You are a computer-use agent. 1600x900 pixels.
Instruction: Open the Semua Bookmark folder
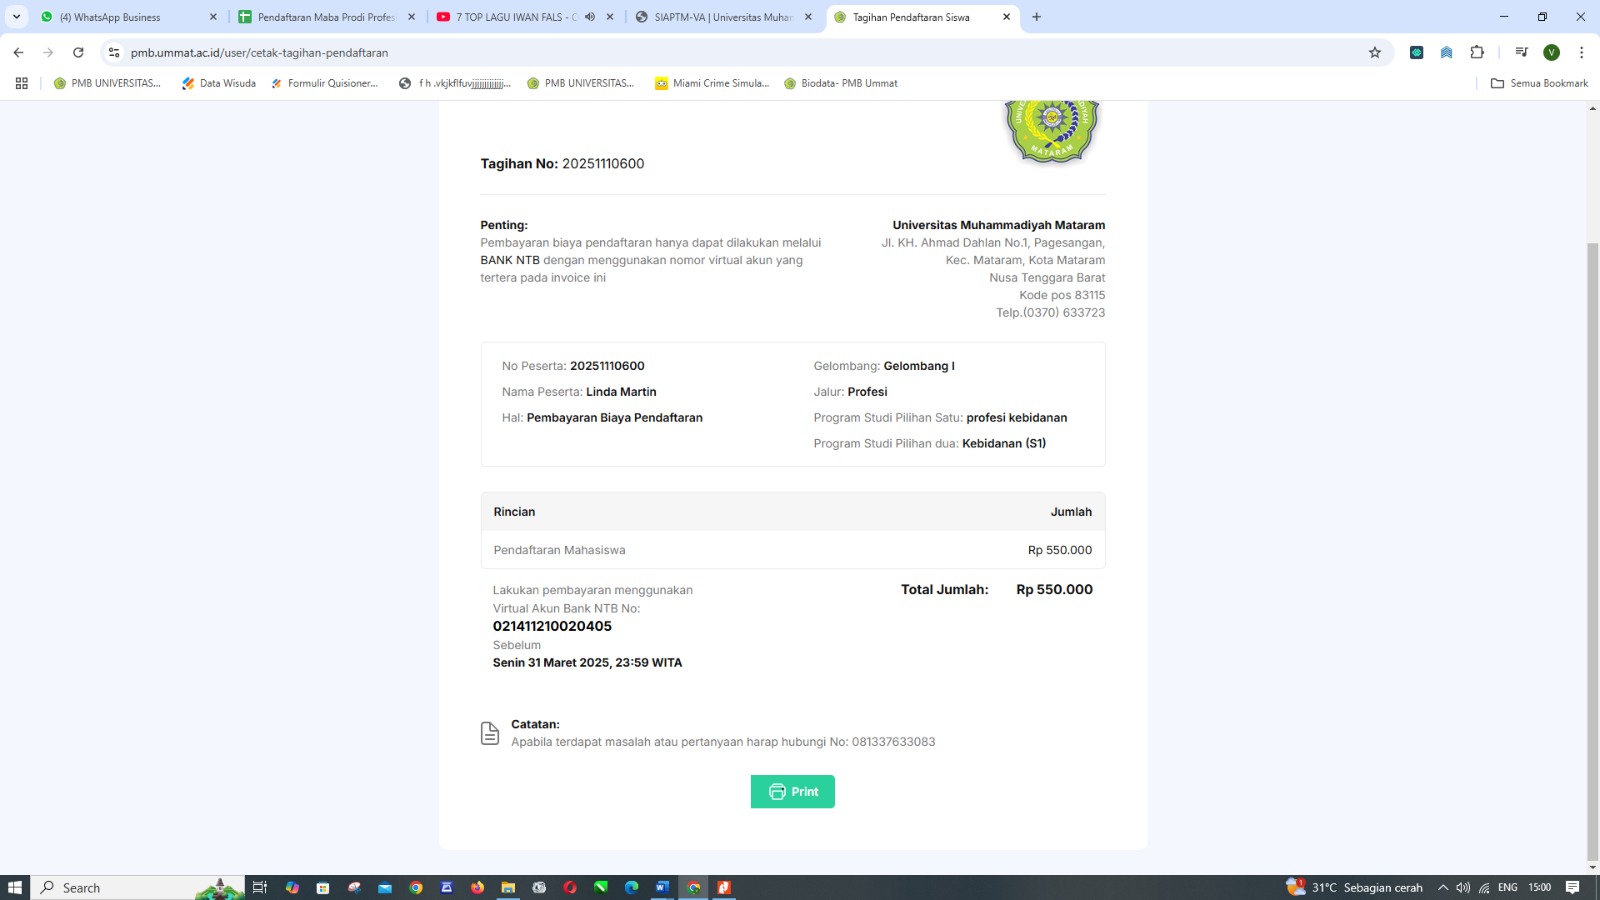click(1539, 83)
